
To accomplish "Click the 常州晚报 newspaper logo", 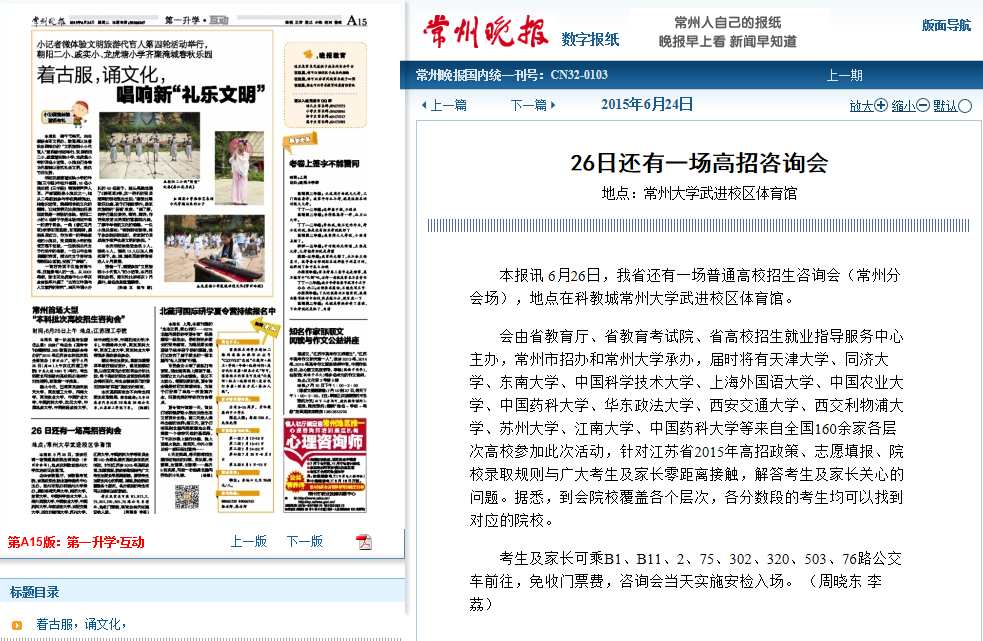I will pos(485,32).
